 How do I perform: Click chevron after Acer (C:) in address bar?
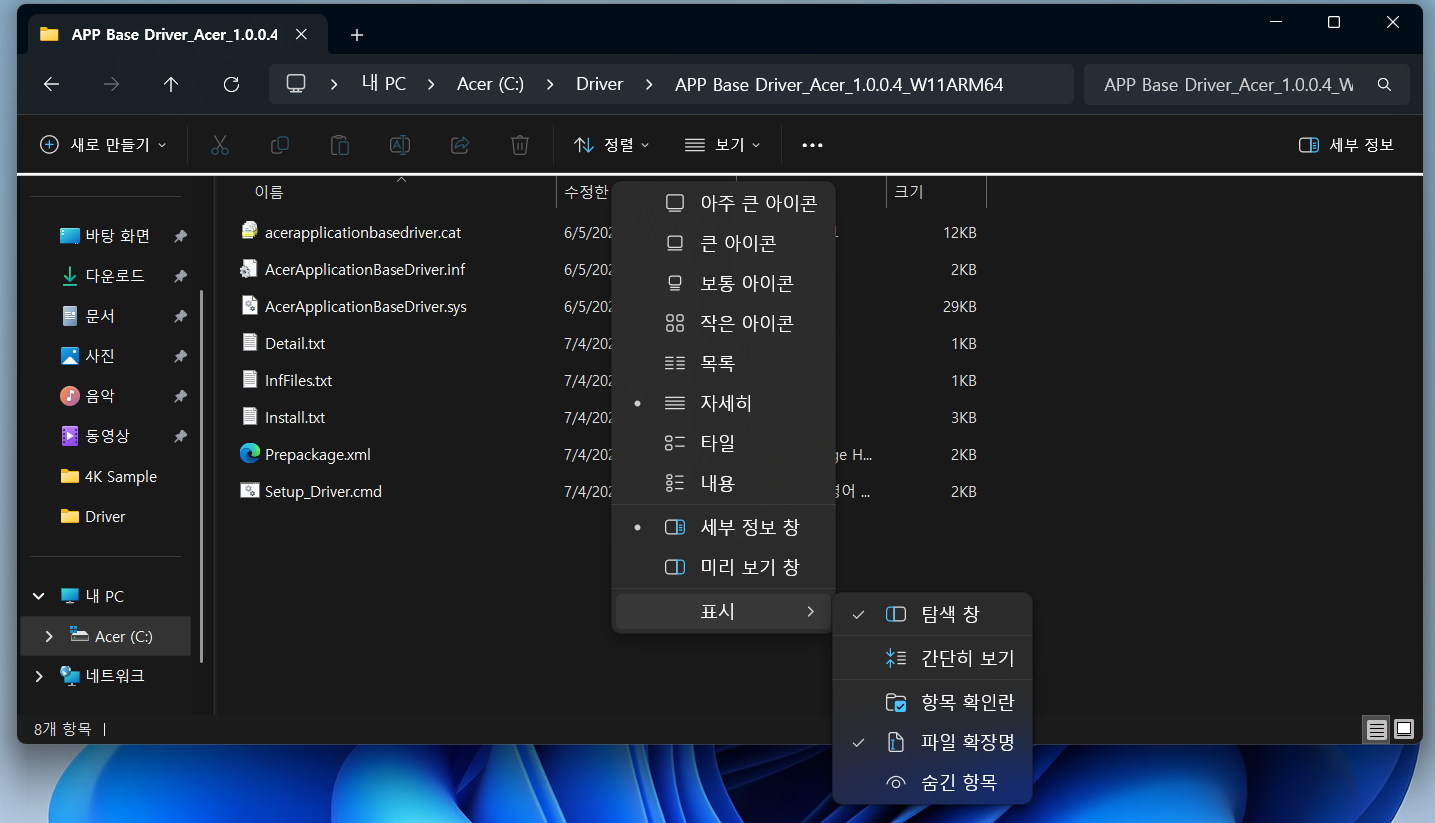click(550, 85)
